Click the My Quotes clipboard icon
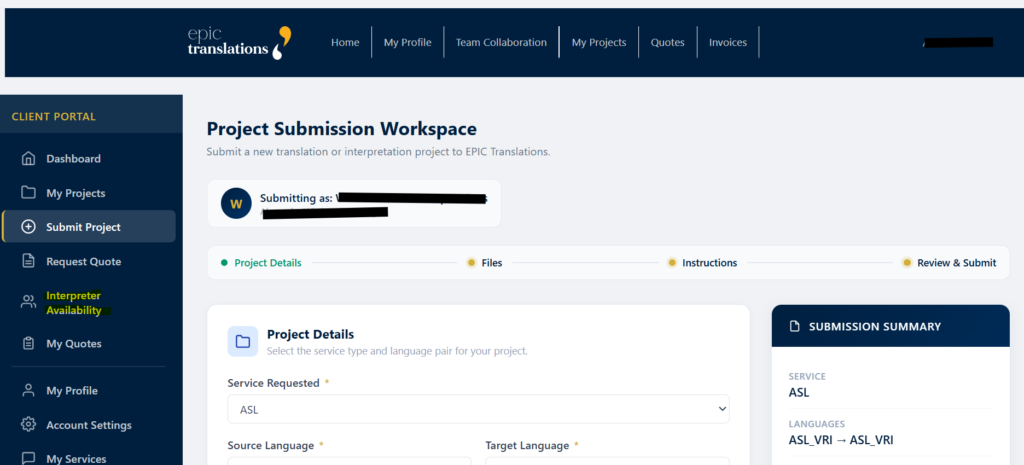This screenshot has width=1024, height=465. tap(28, 343)
